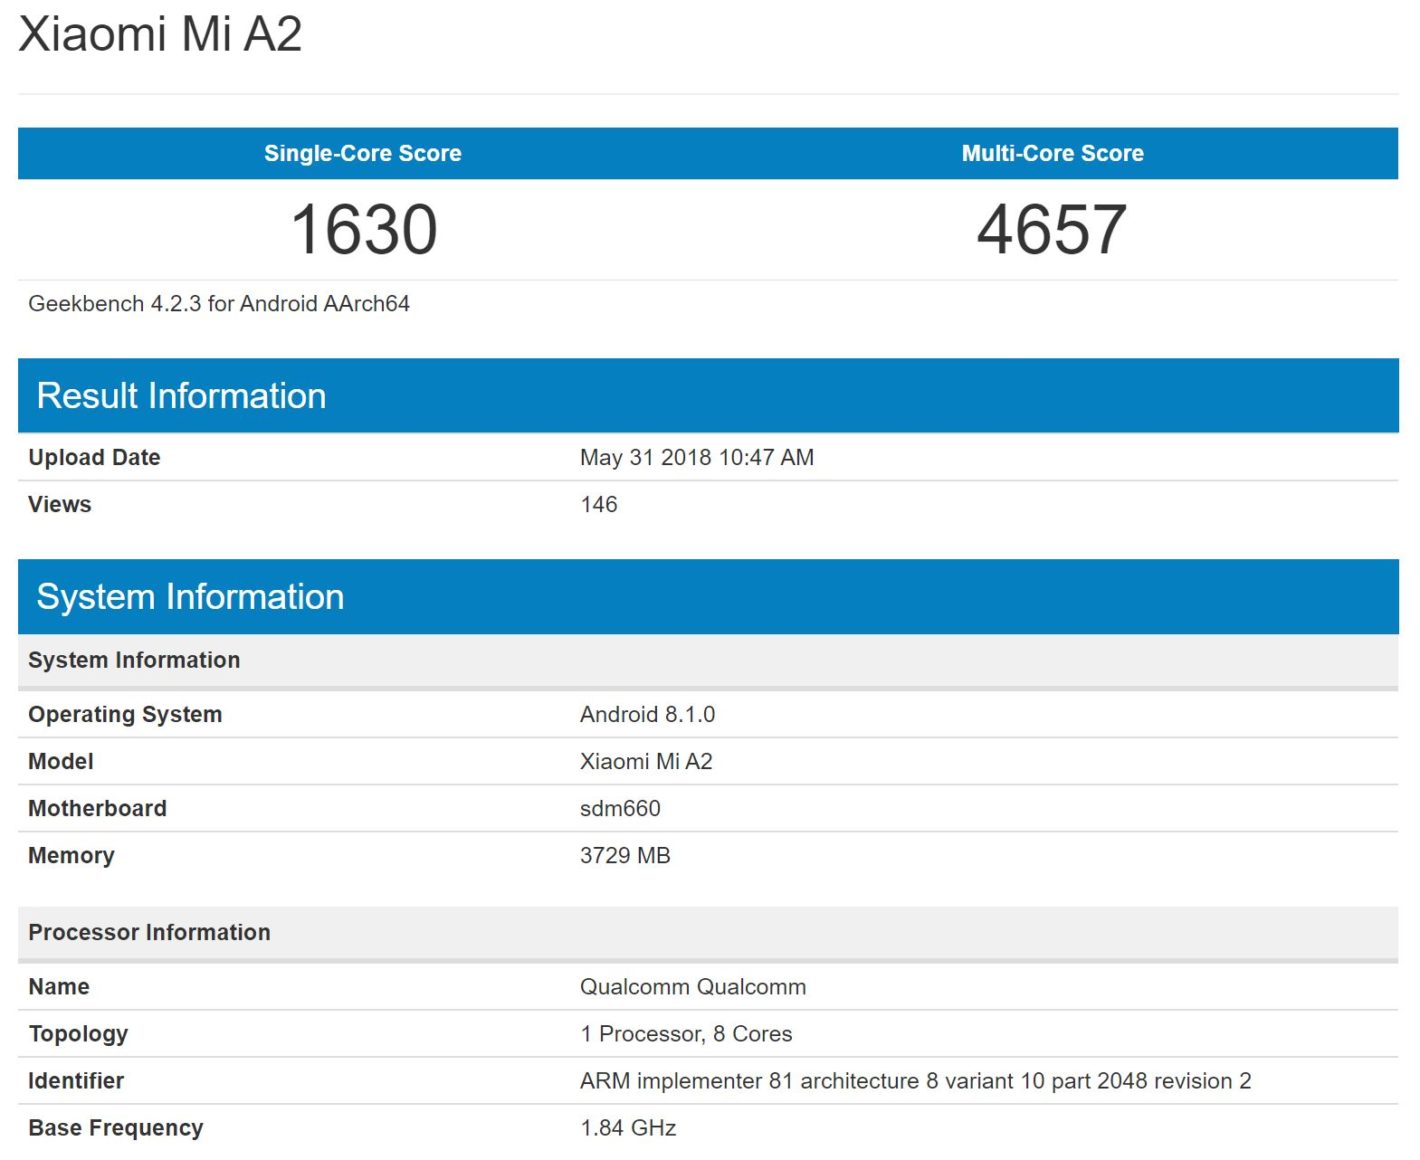This screenshot has height=1160, width=1420.
Task: Select the Single-Core Score header
Action: coord(362,153)
